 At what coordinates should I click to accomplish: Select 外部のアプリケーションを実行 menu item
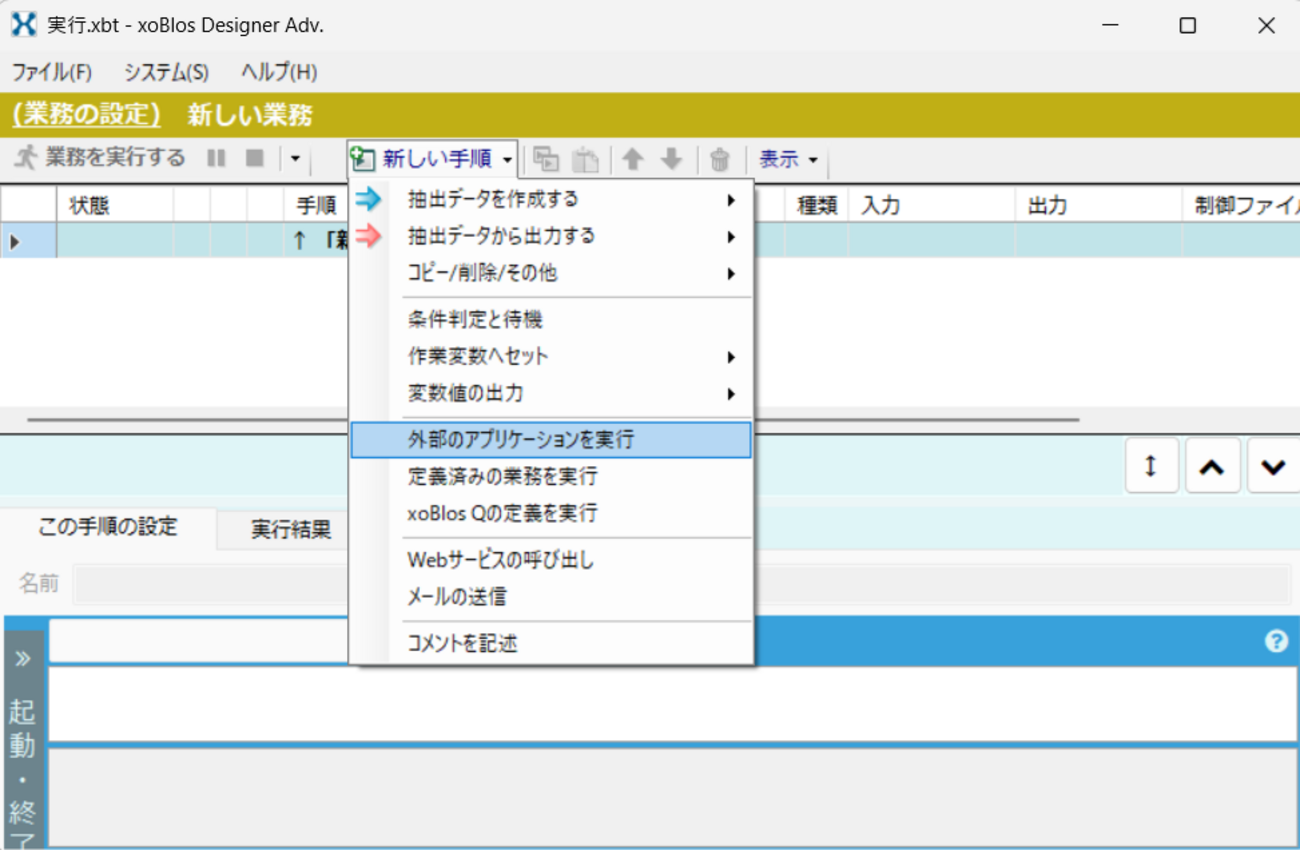[551, 440]
